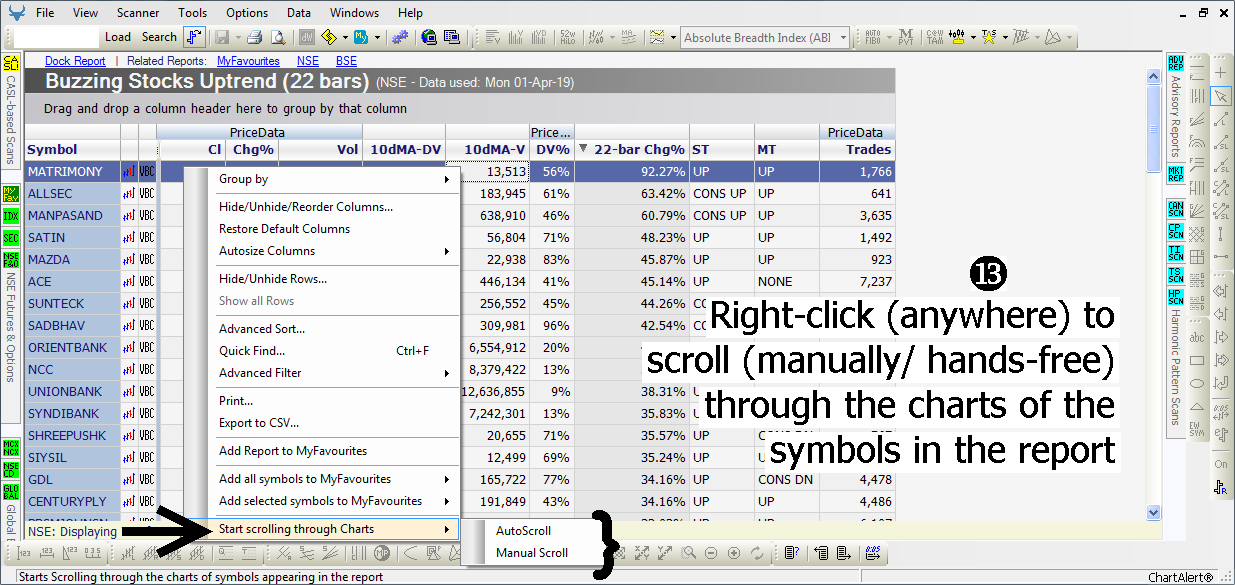Click the chart icon in MANPASAND row

[129, 215]
